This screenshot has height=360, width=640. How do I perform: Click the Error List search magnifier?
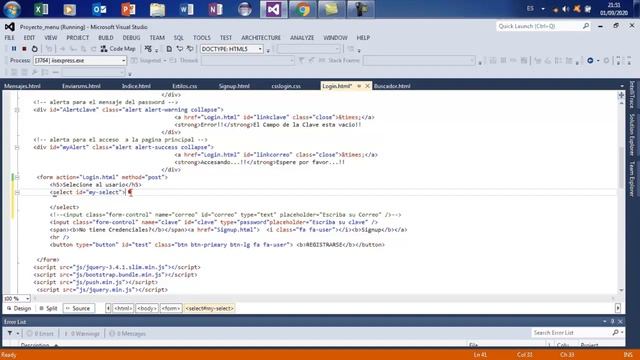pos(615,333)
